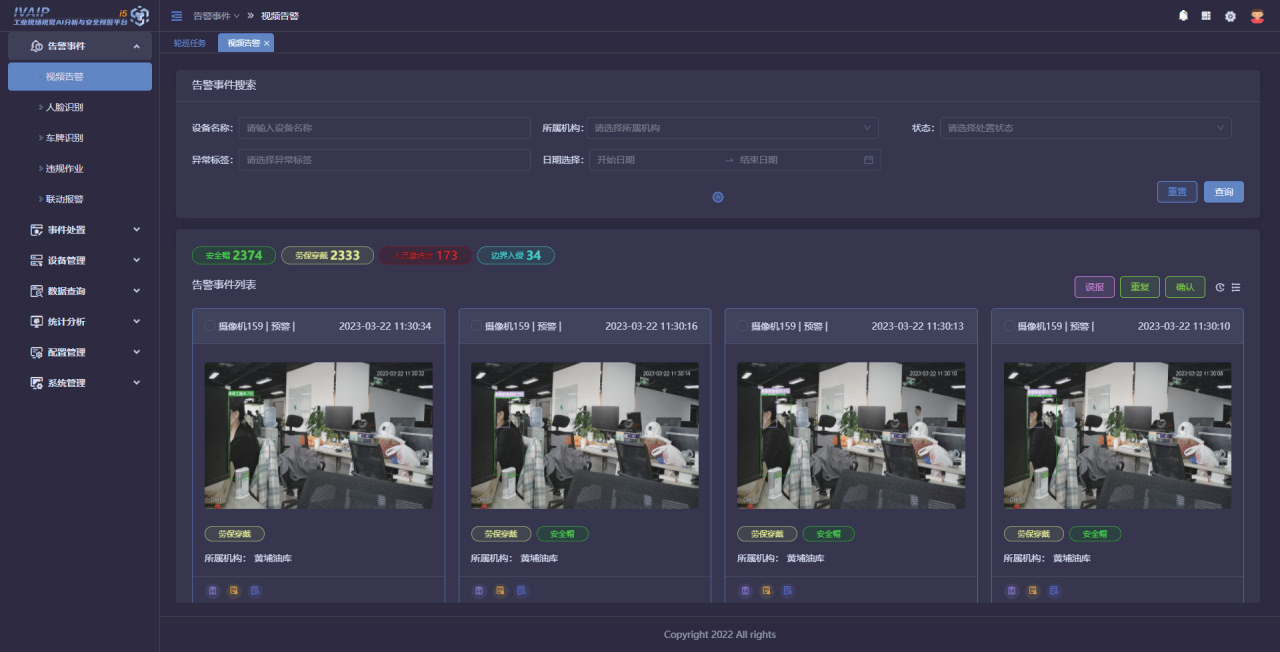The width and height of the screenshot is (1280, 652).
Task: Check the 11:30:10 alarm card checkbox
Action: coord(1008,326)
